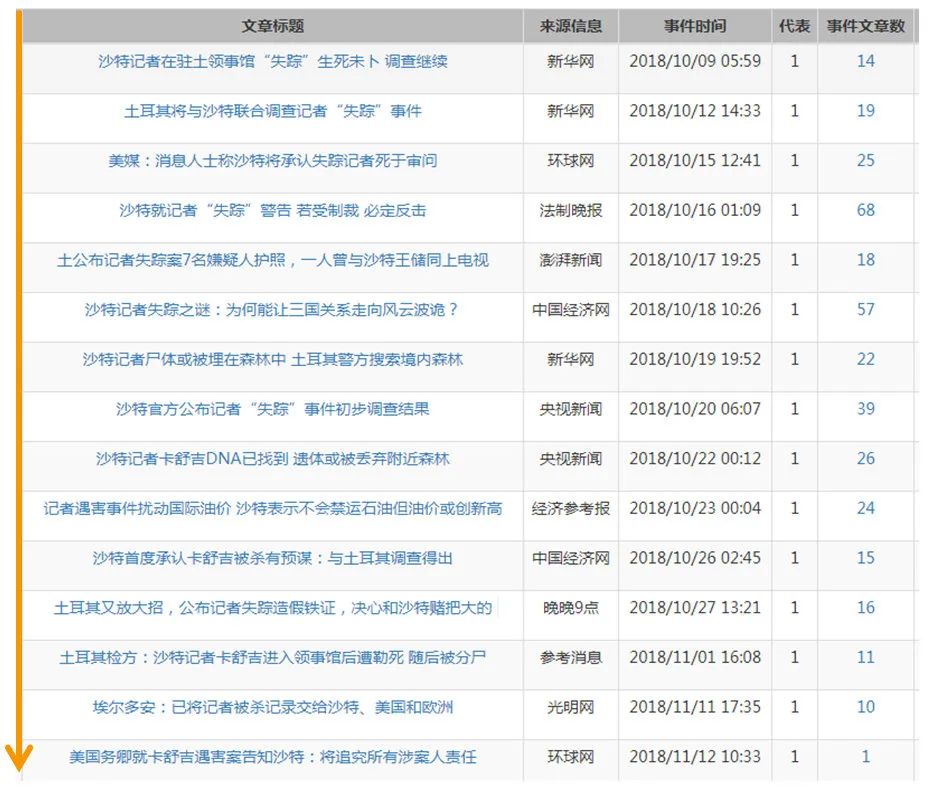Open article count 10 for 光明网 row
Image resolution: width=929 pixels, height=789 pixels.
(x=866, y=708)
